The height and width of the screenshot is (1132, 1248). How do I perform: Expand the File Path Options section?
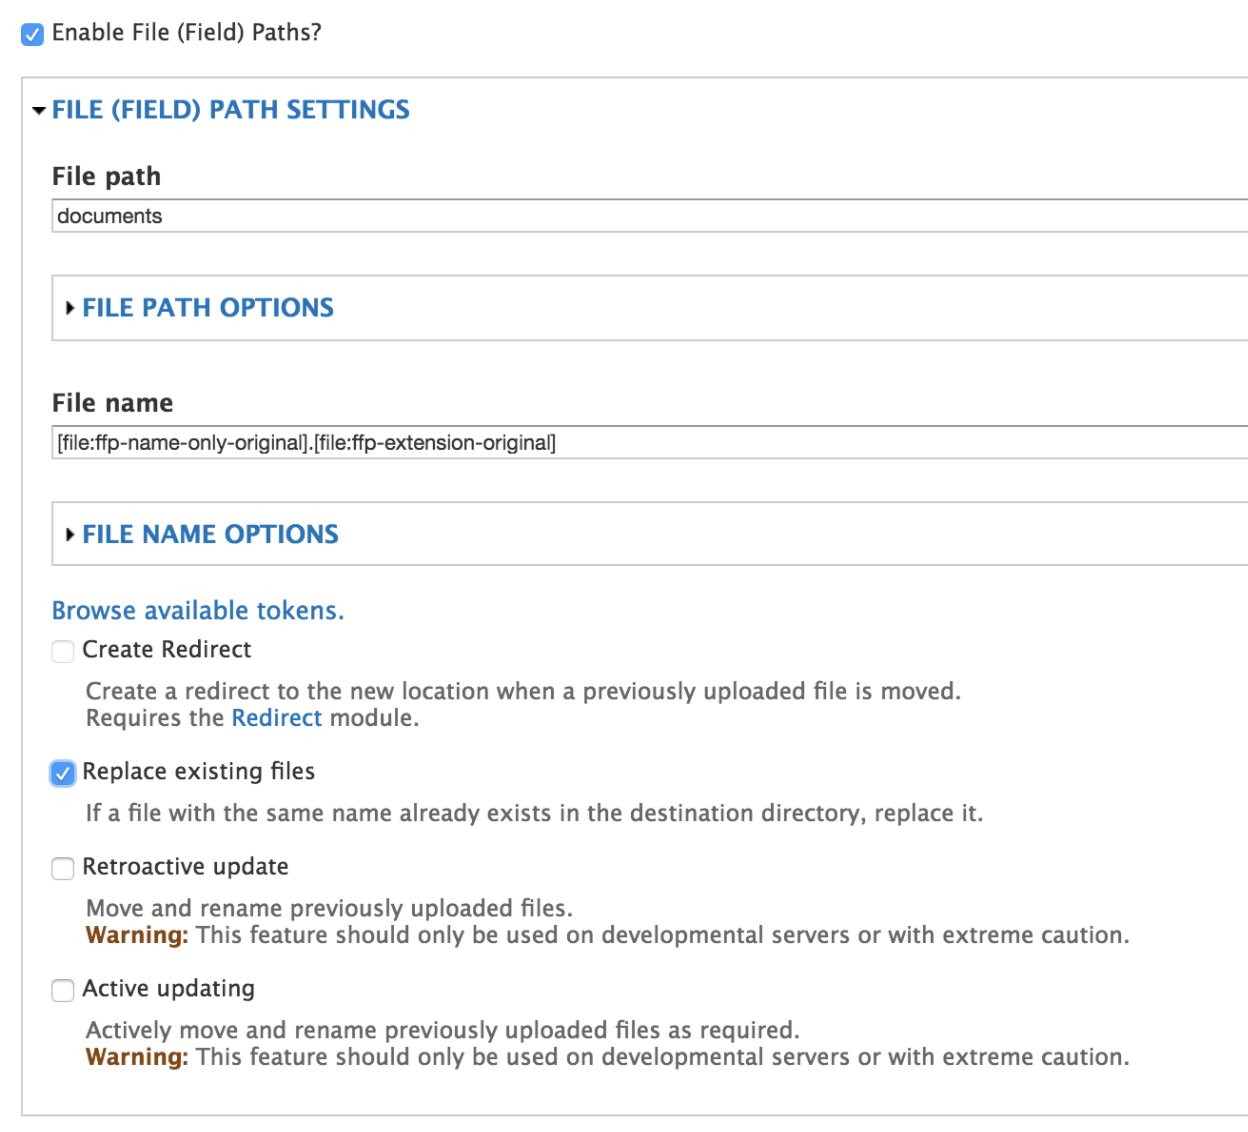coord(208,308)
